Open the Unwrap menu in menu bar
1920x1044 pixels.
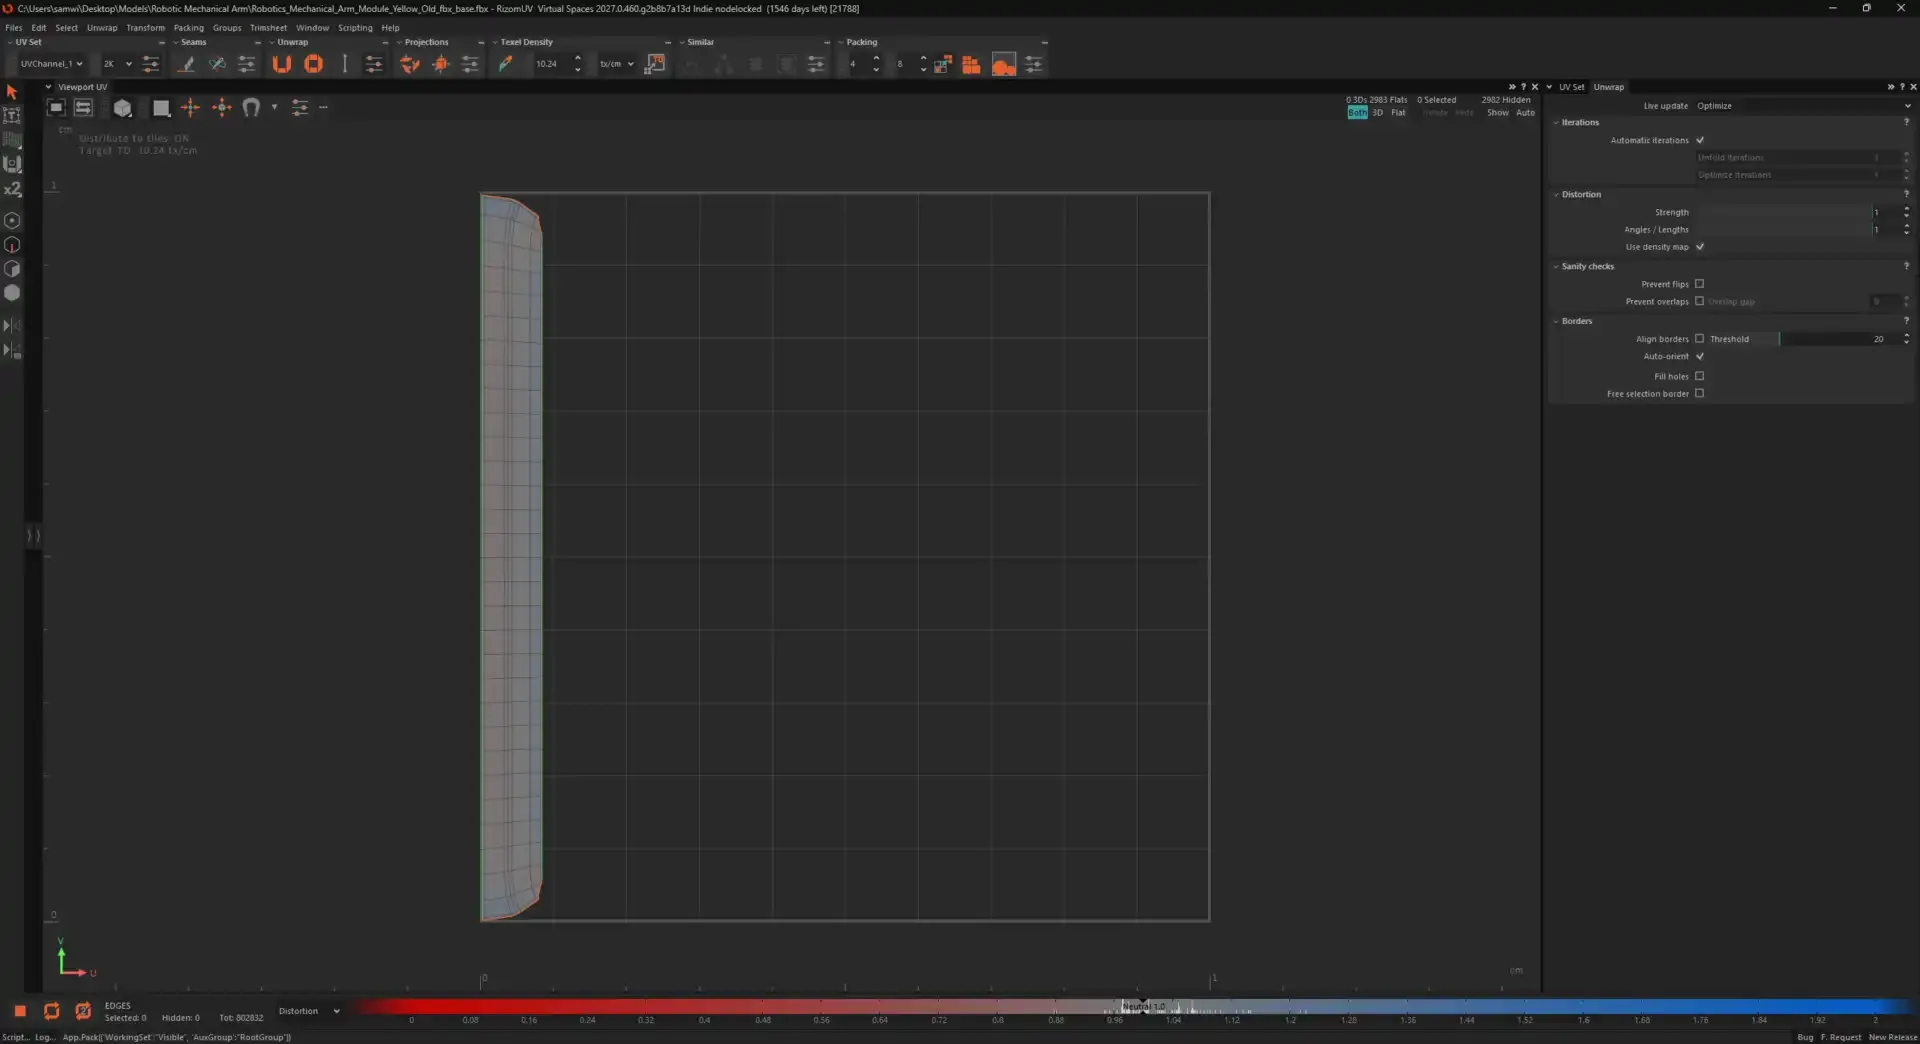(x=102, y=28)
